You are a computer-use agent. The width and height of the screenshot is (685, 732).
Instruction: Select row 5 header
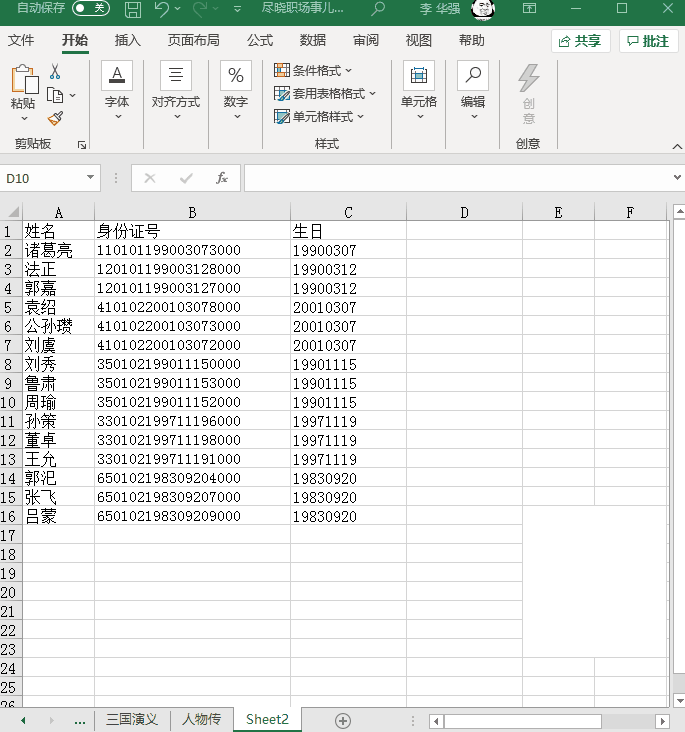[11, 307]
